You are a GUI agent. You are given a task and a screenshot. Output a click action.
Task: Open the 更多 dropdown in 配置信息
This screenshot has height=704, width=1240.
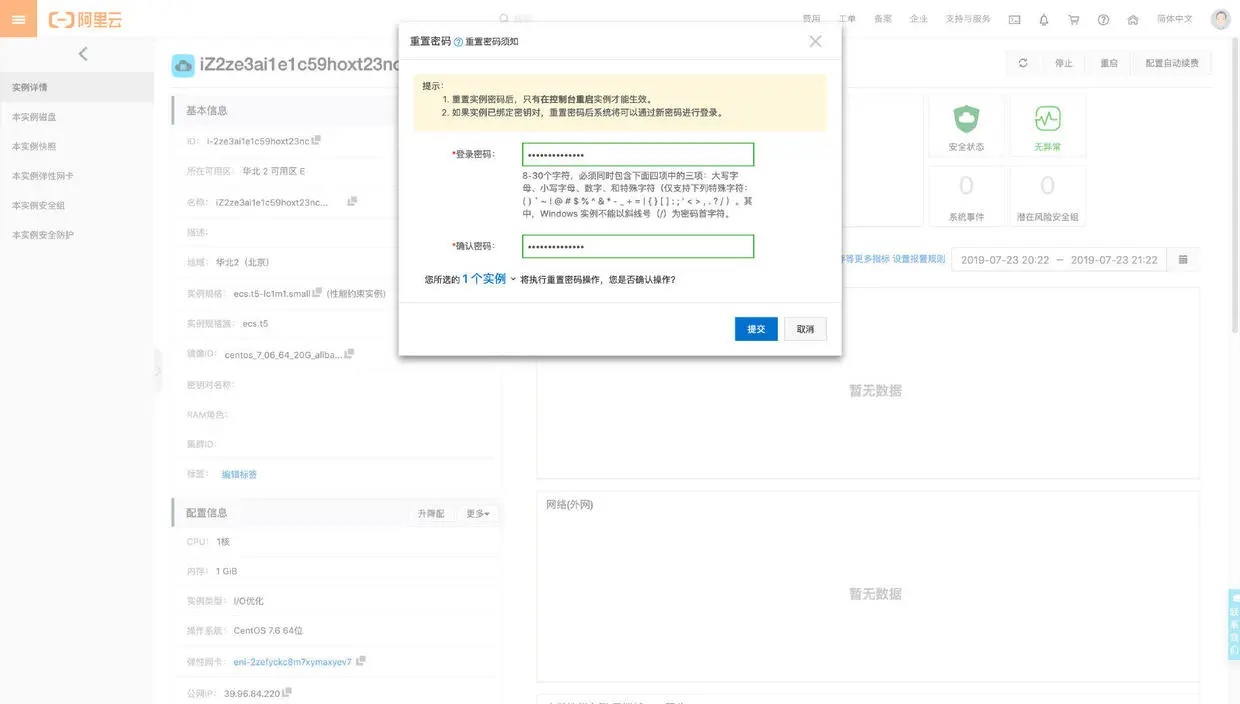[x=478, y=513]
